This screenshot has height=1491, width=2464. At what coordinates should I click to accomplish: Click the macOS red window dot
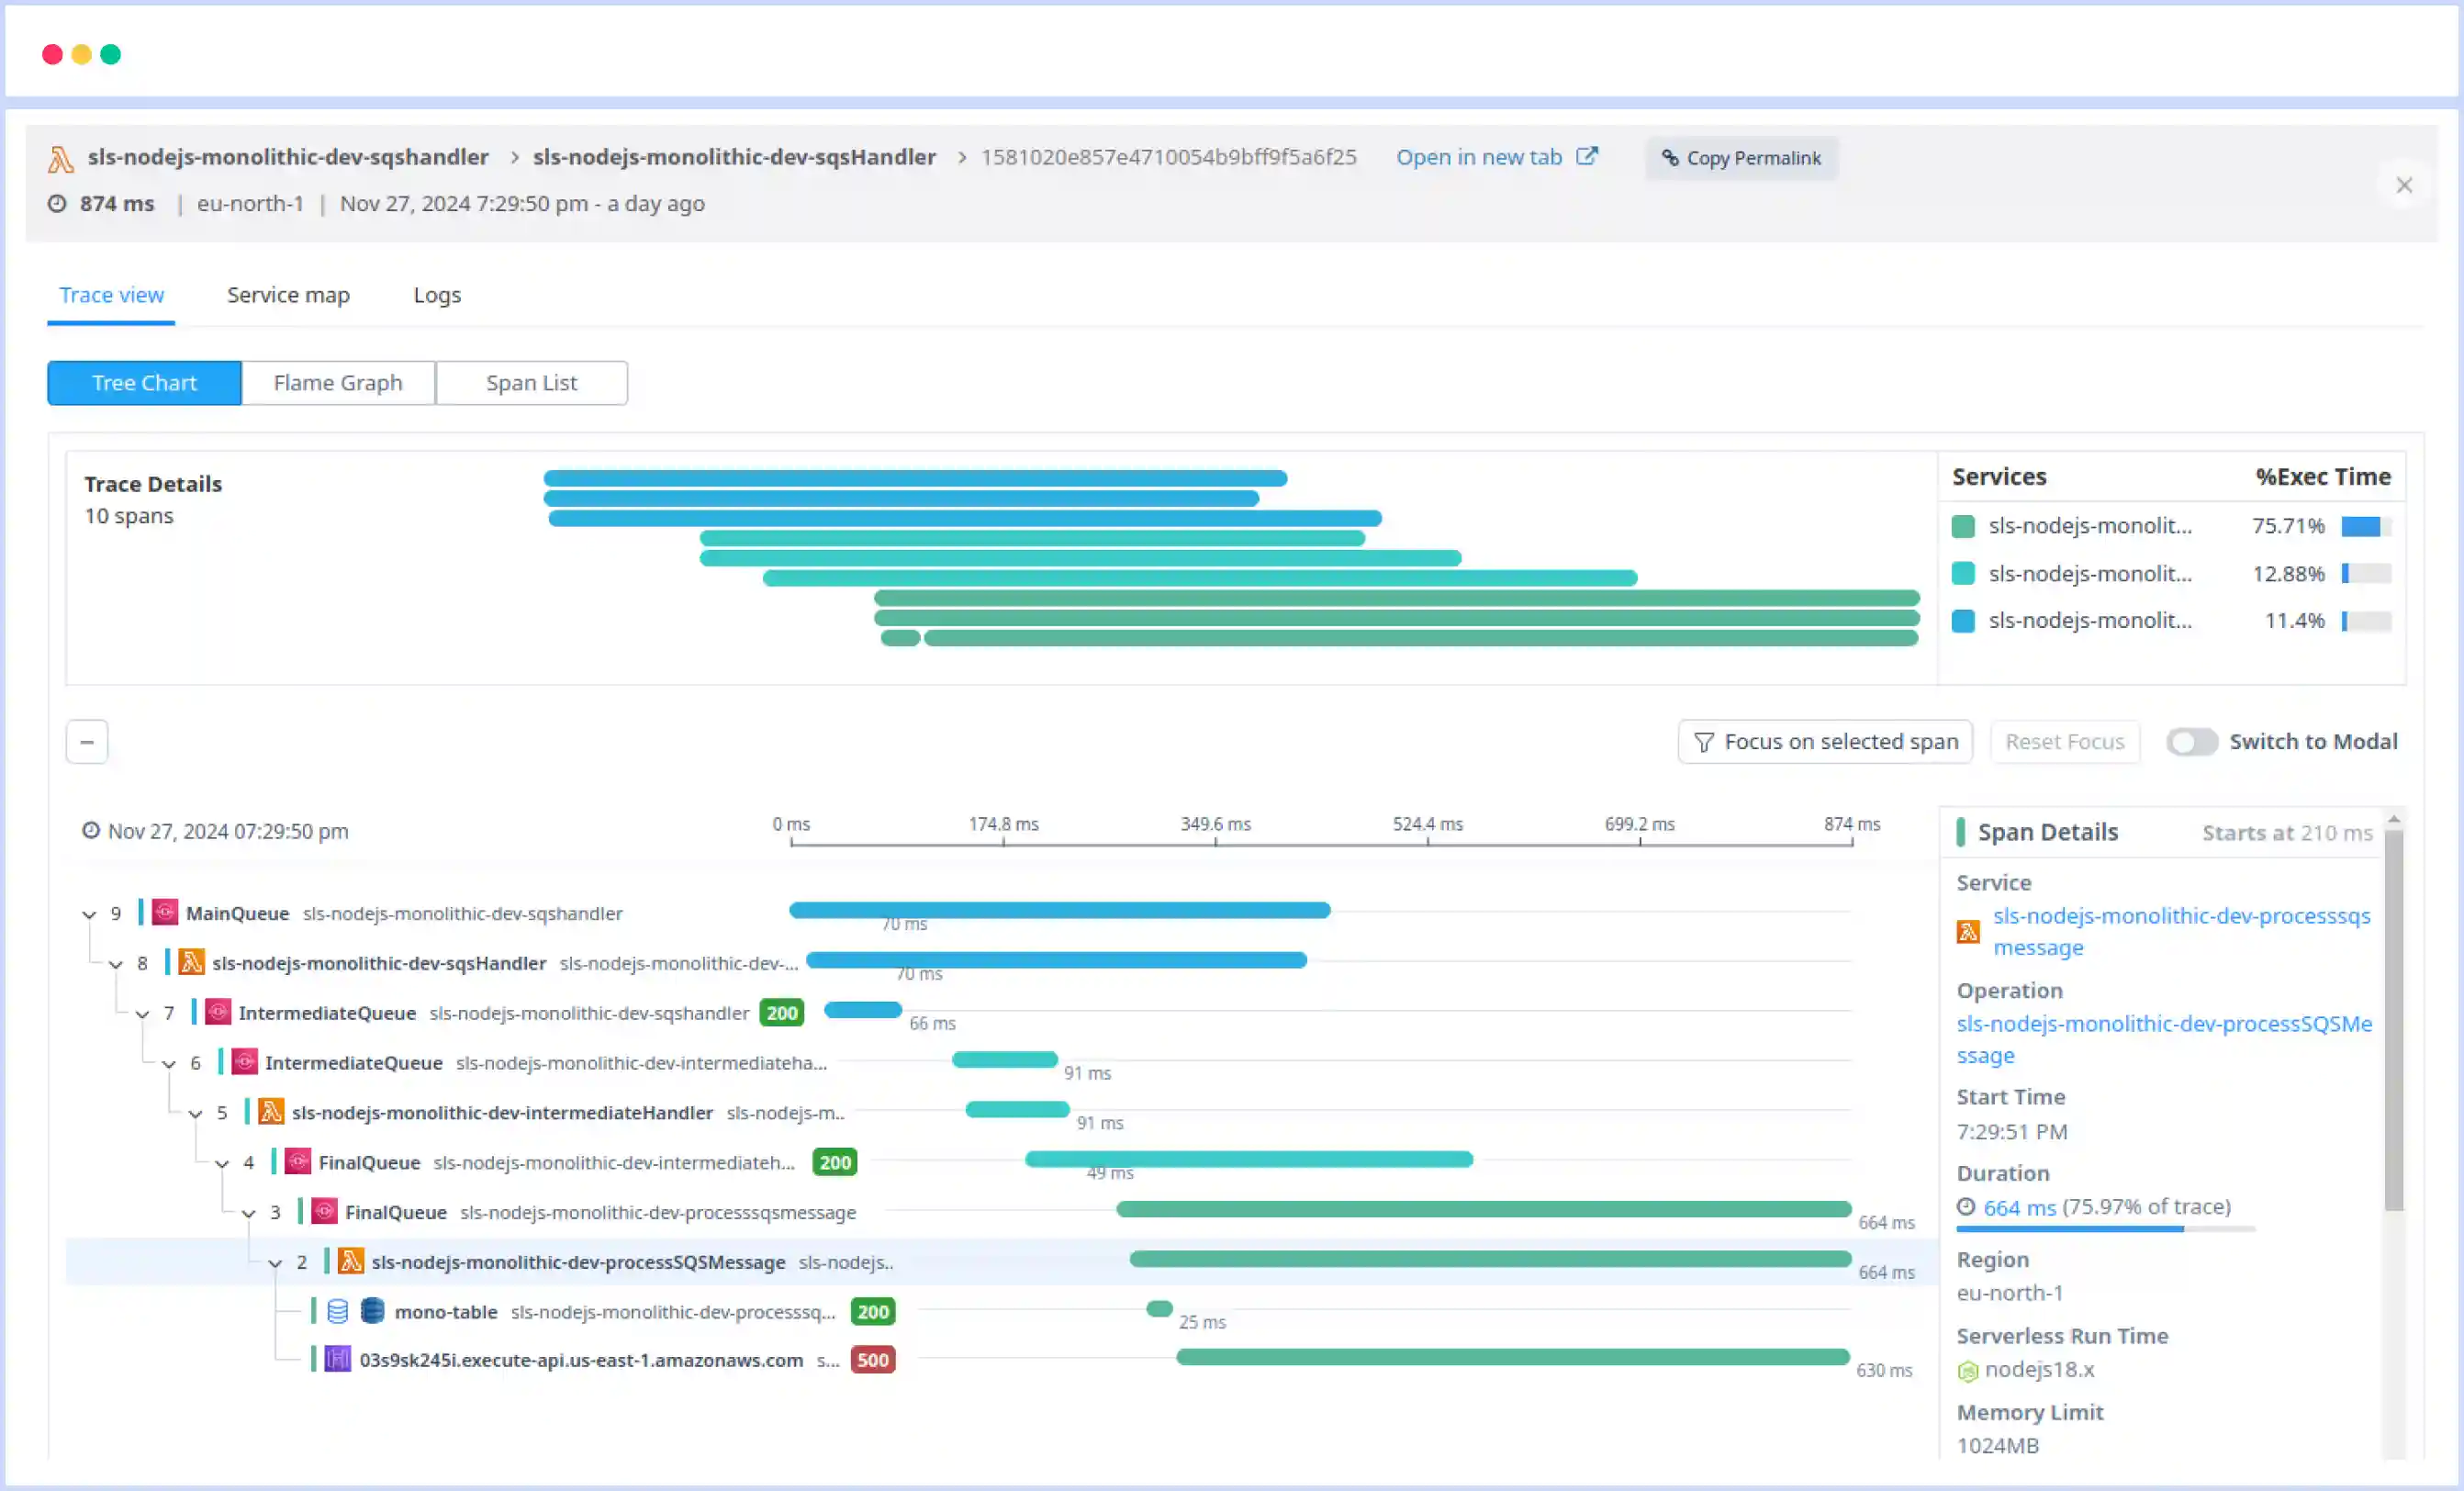52,54
